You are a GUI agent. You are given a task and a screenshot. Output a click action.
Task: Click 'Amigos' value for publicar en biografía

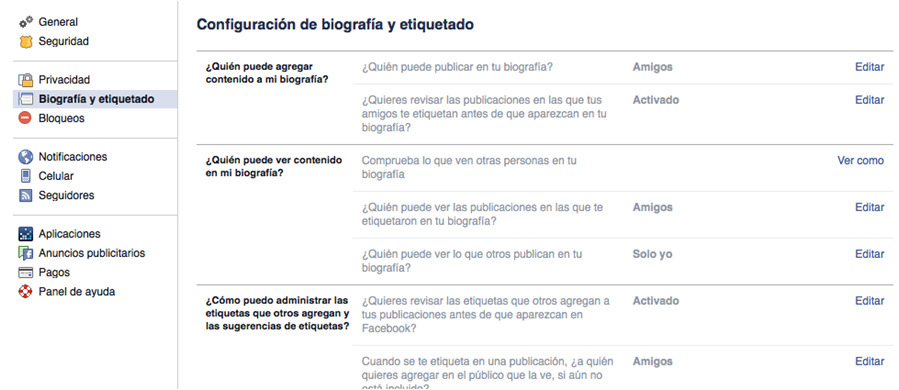(652, 67)
